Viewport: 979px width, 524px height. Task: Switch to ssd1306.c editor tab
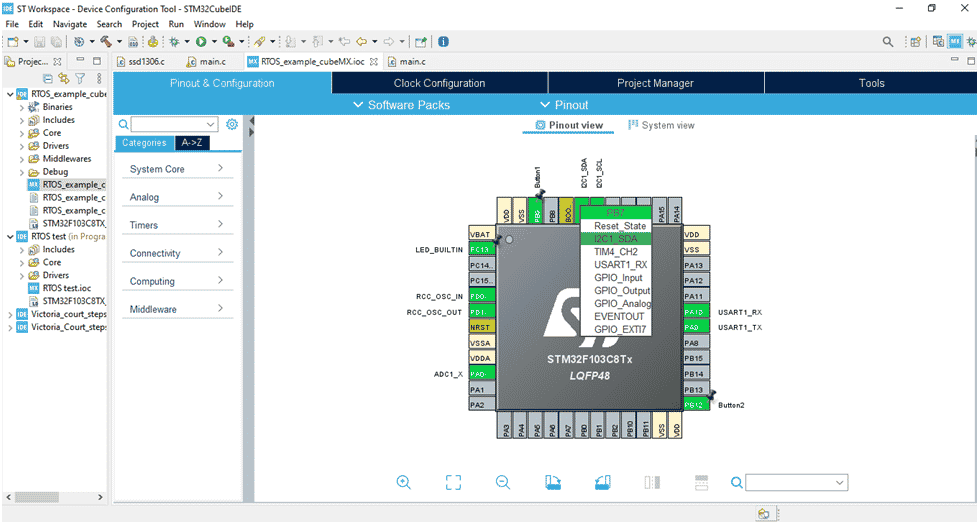142,61
